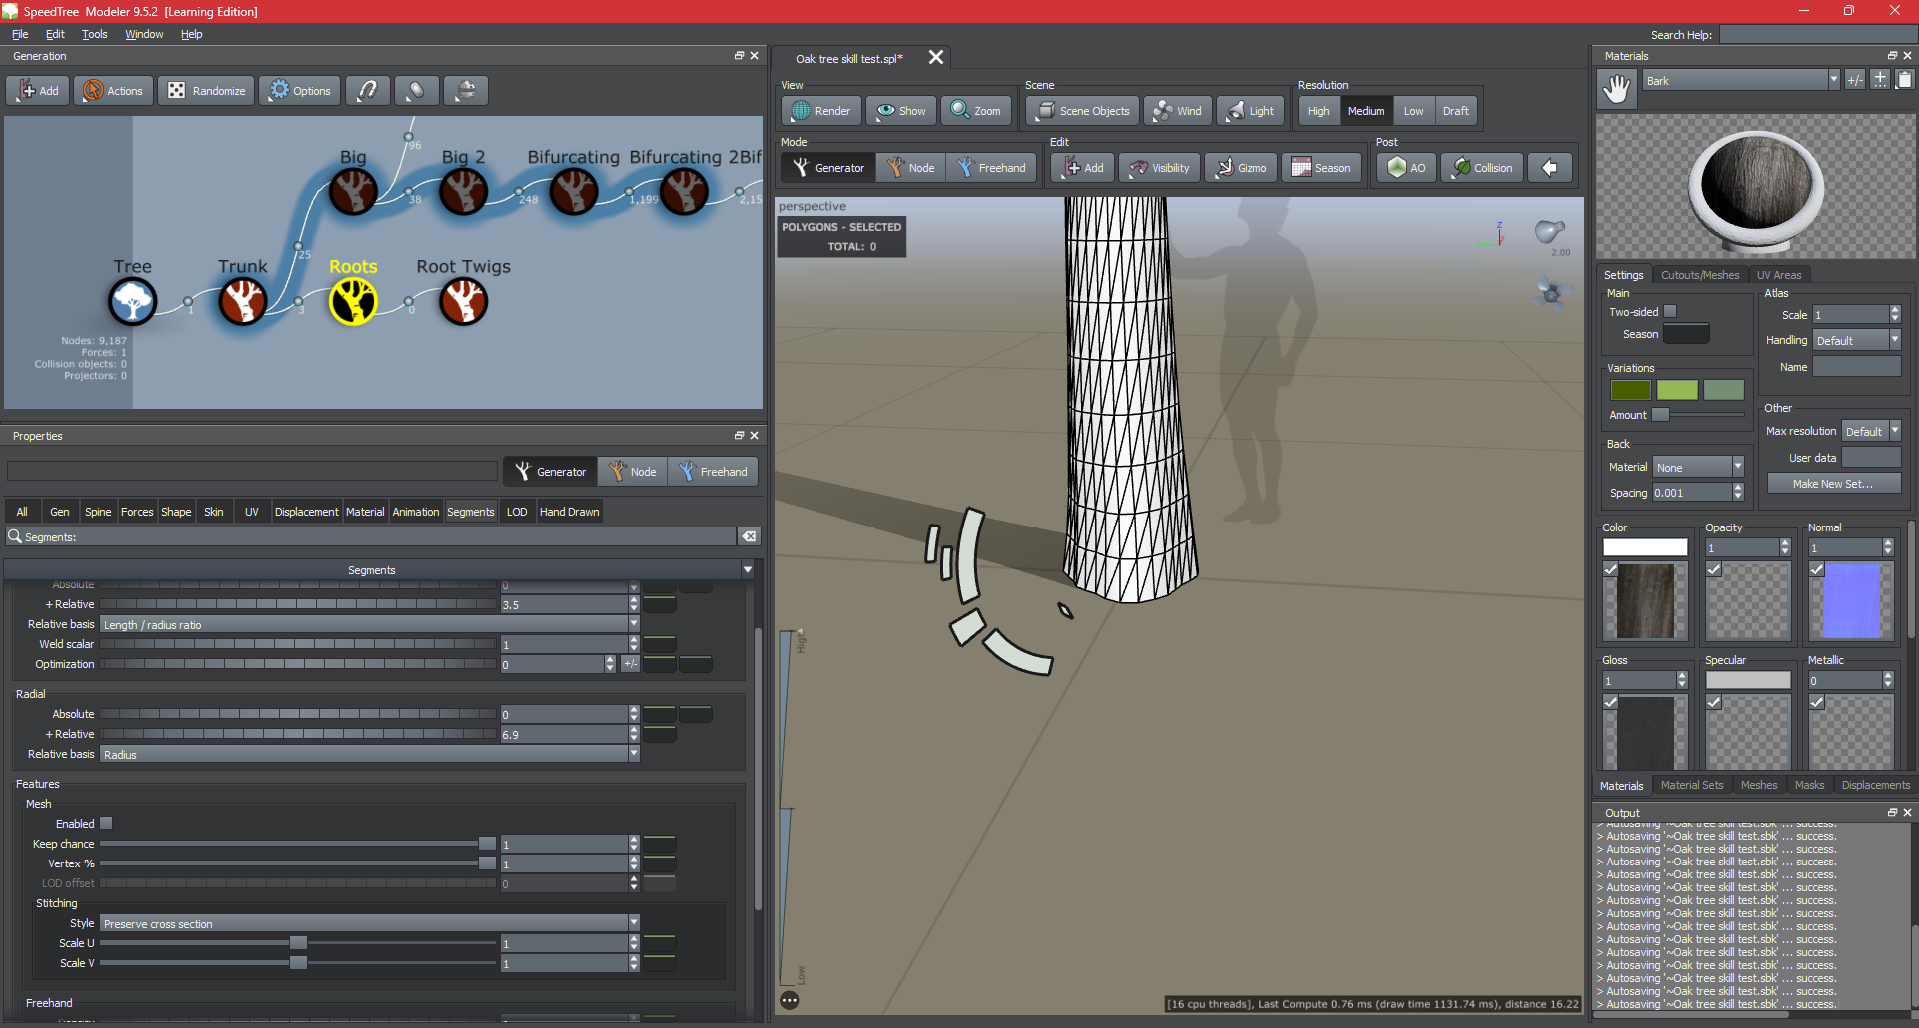Select the Big 2 generator node
This screenshot has width=1919, height=1028.
tap(463, 191)
